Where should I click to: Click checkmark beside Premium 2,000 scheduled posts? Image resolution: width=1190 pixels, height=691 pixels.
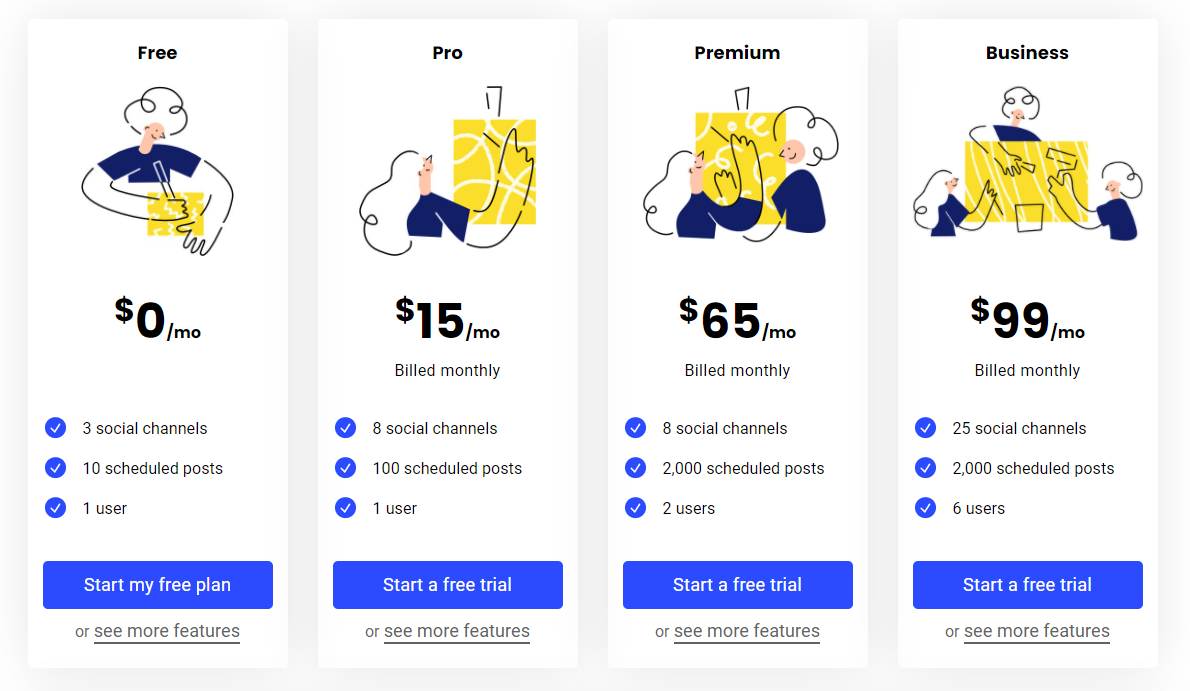pyautogui.click(x=635, y=468)
